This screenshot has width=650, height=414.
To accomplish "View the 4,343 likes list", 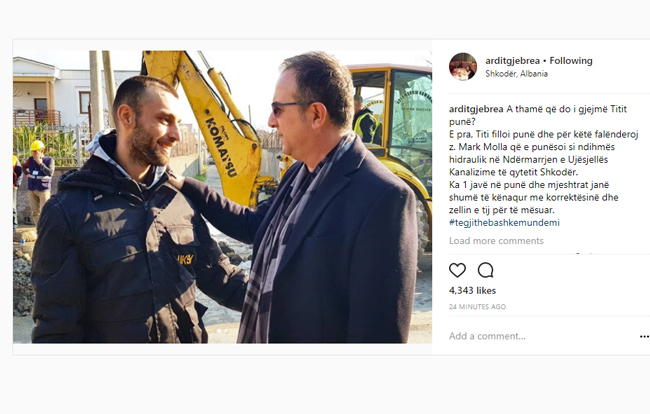I will (472, 291).
